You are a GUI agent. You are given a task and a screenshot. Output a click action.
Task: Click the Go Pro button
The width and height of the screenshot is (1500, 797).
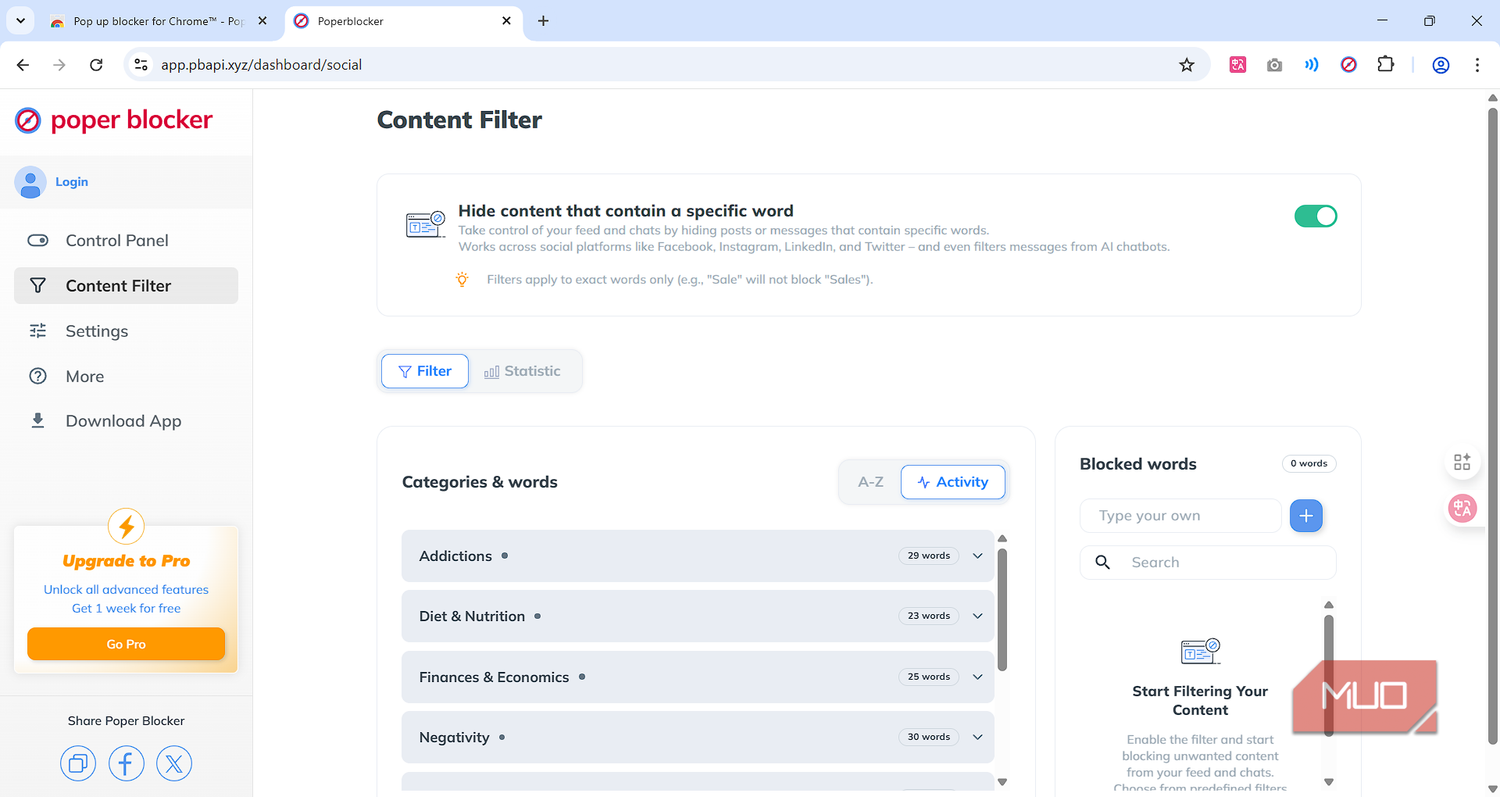tap(126, 644)
